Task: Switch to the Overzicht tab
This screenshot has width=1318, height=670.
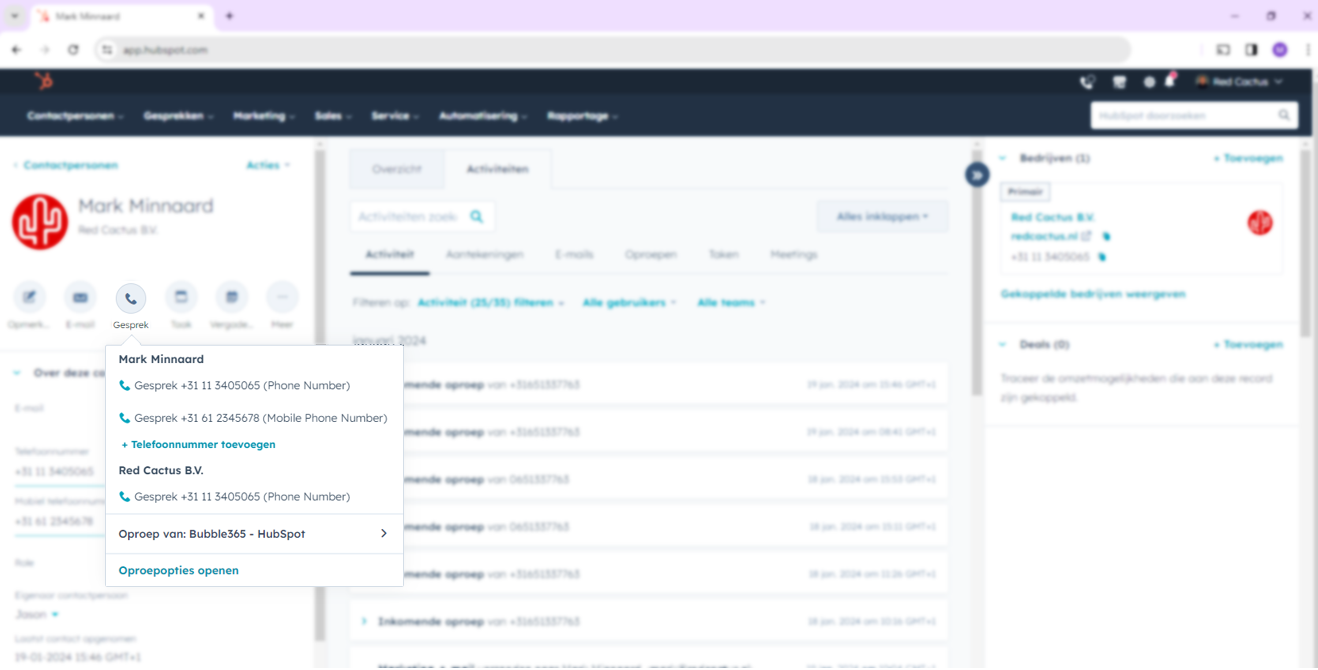Action: [397, 170]
